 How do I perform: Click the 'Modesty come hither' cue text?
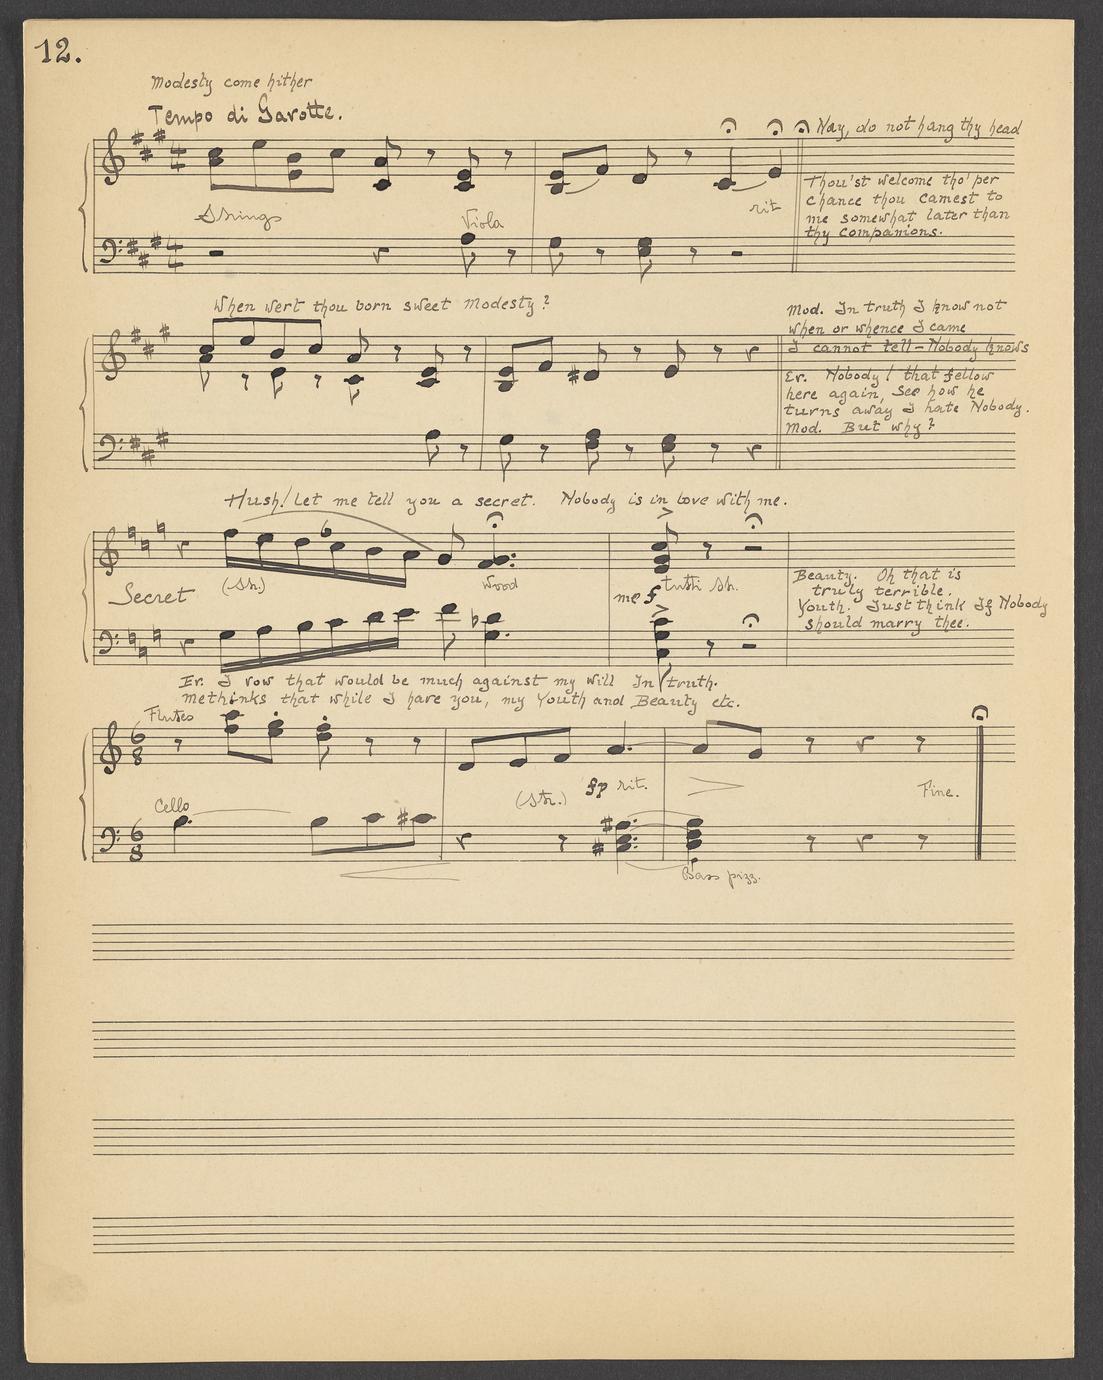point(231,82)
